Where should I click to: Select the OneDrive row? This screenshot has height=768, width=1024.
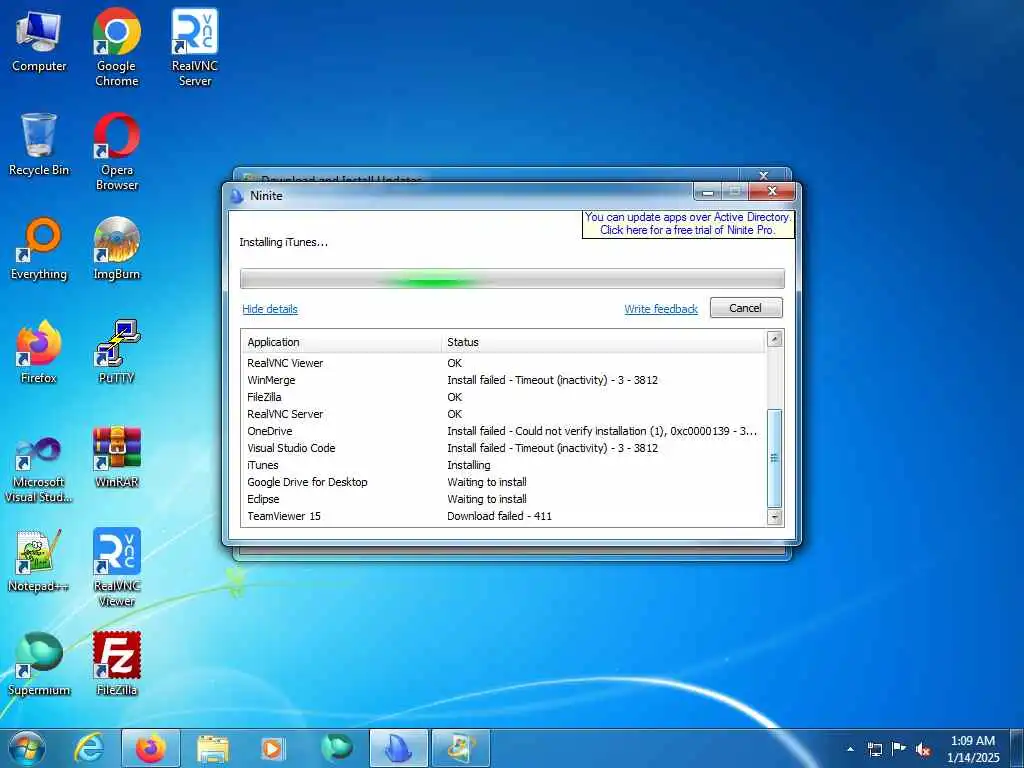coord(504,431)
